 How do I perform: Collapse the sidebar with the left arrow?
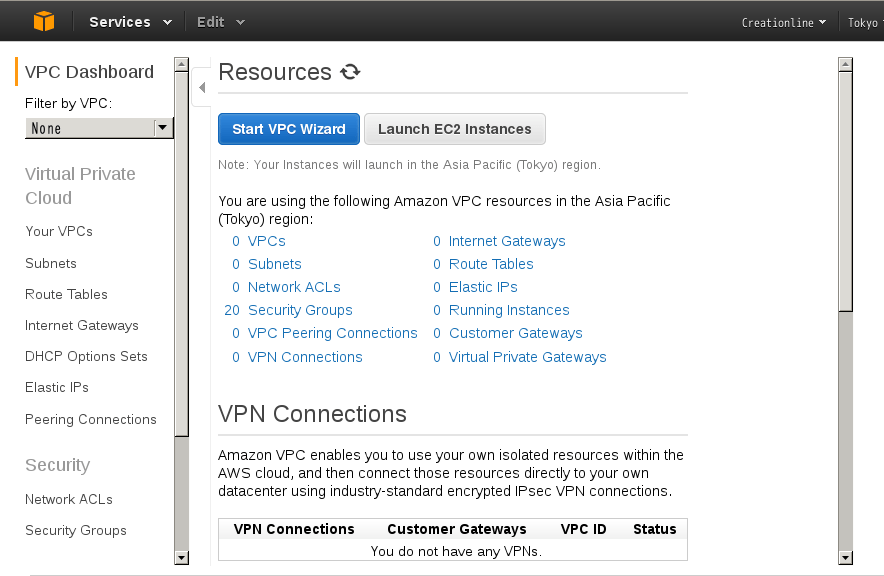point(201,88)
